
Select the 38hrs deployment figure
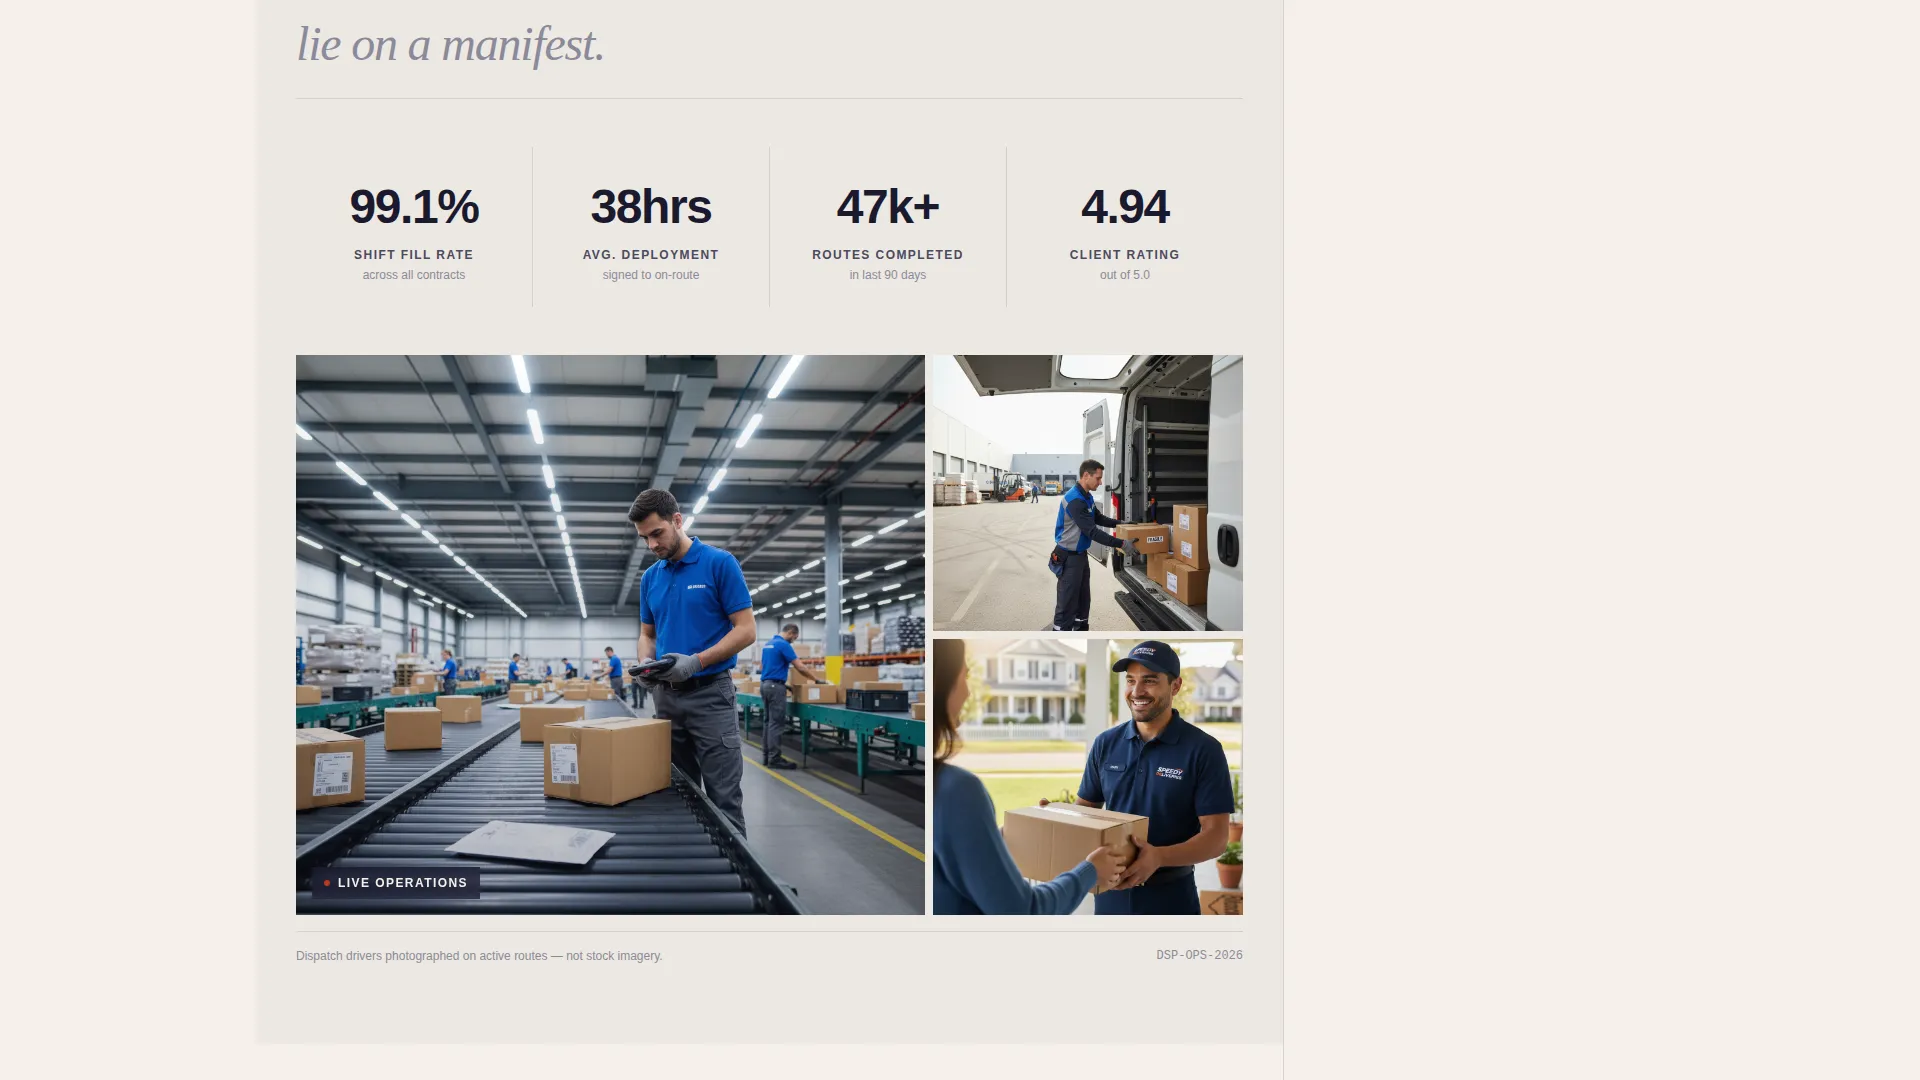click(651, 207)
